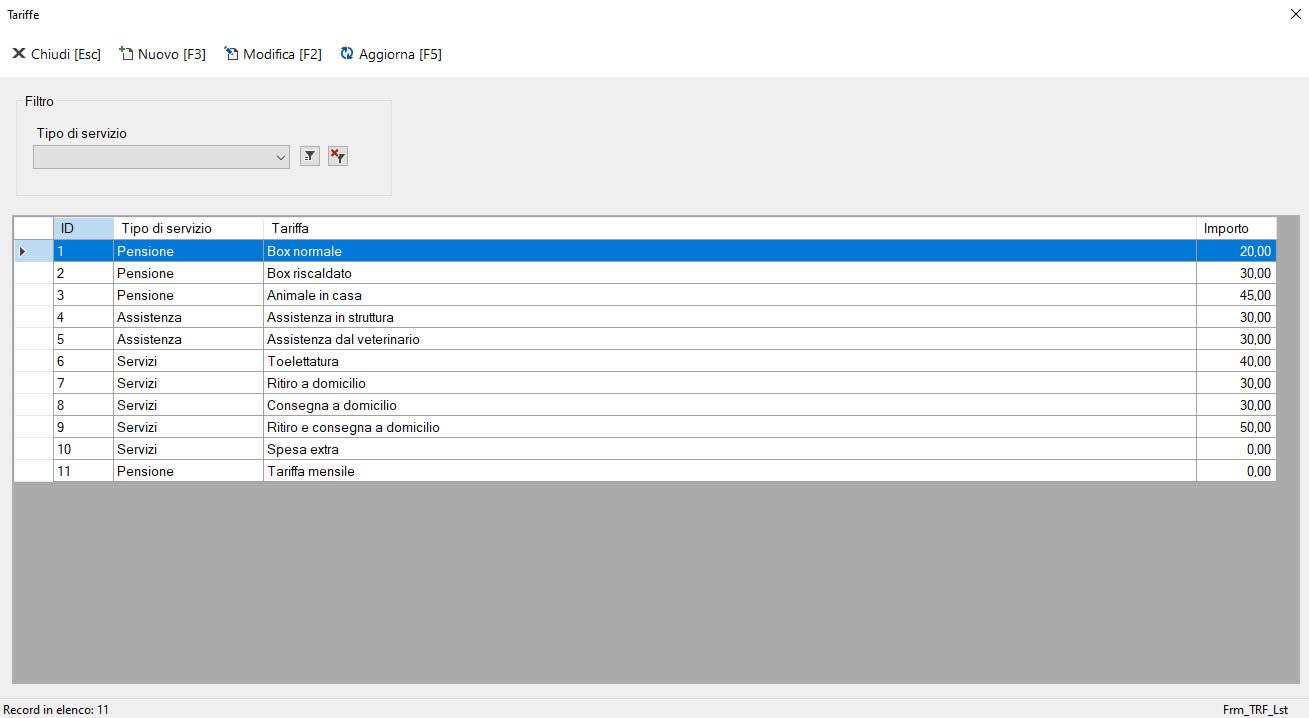Select the Box riscaldato row
This screenshot has height=718, width=1309.
(309, 273)
